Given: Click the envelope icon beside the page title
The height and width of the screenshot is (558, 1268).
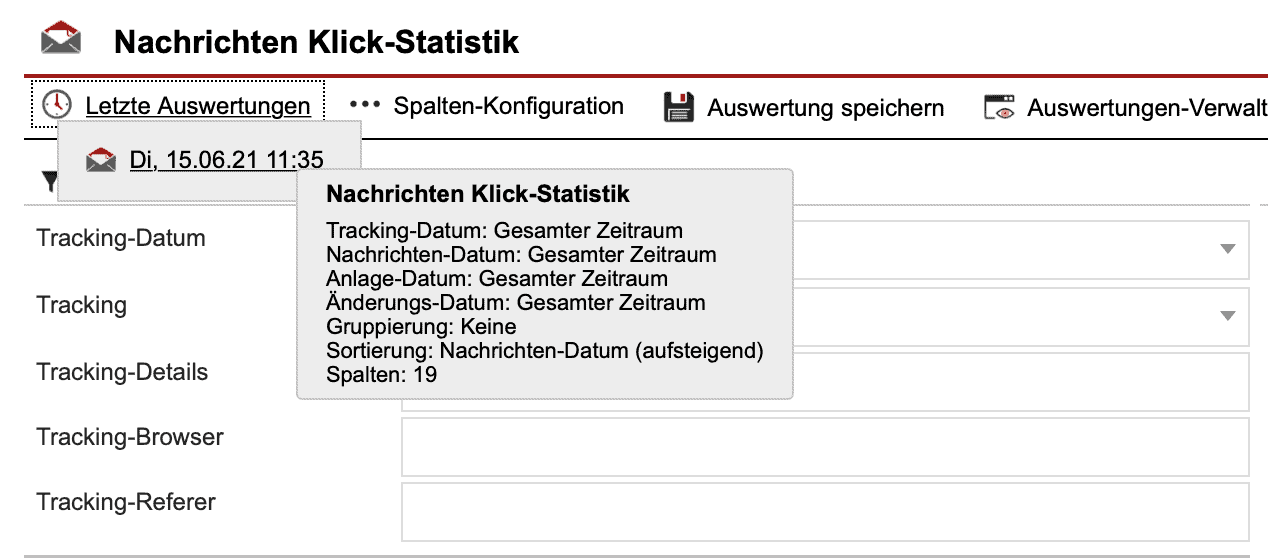Looking at the screenshot, I should click(x=60, y=40).
